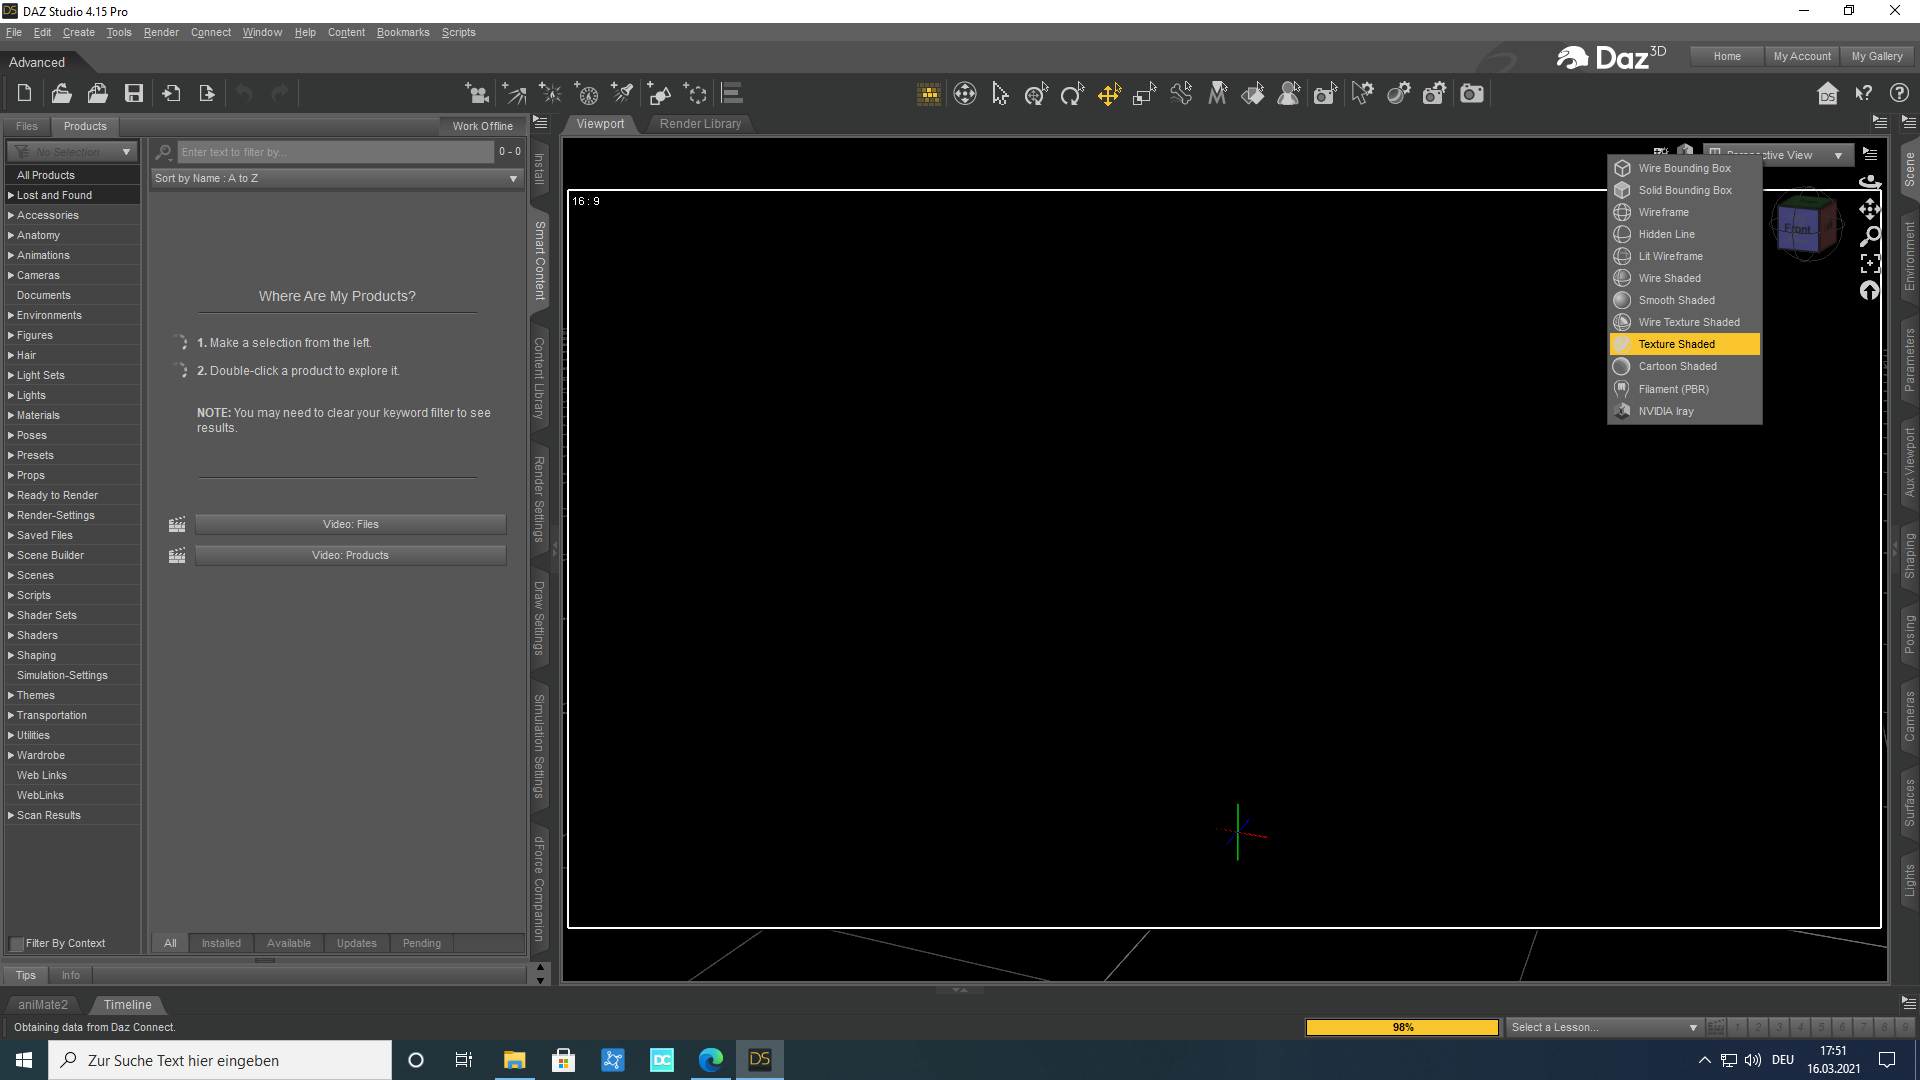Switch to the Render Library tab

click(x=700, y=124)
